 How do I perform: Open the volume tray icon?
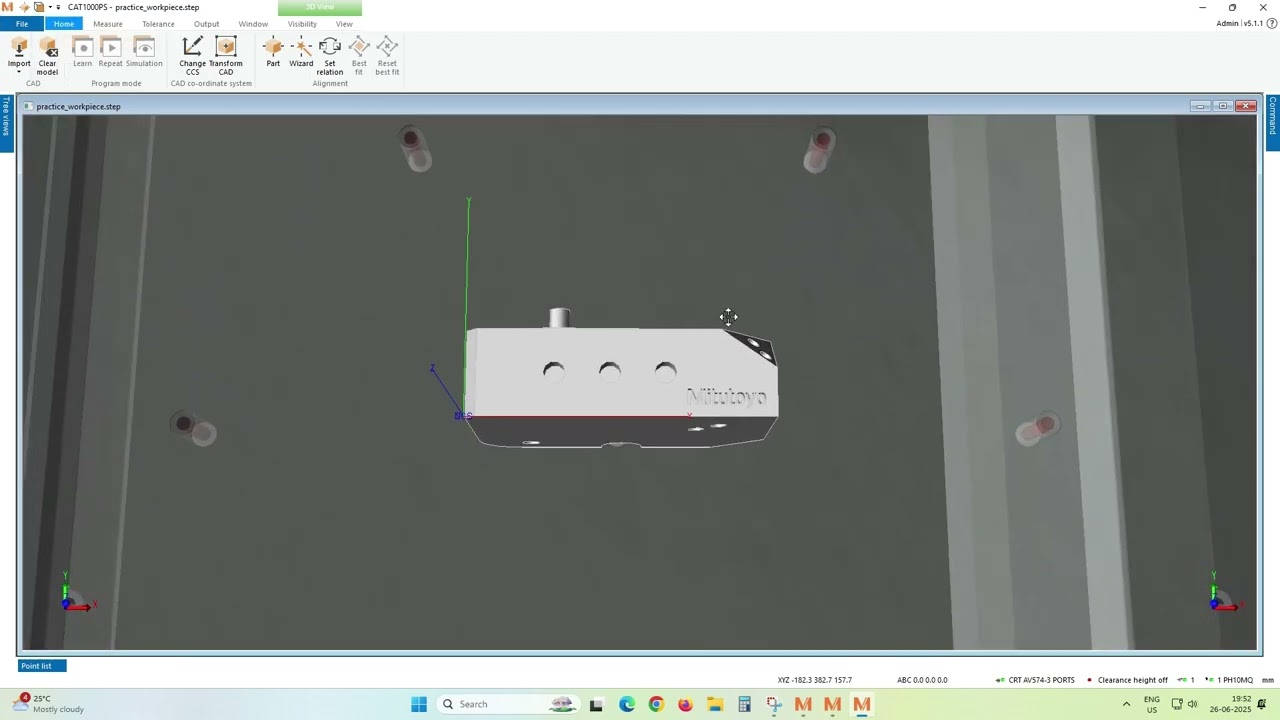coord(1192,704)
